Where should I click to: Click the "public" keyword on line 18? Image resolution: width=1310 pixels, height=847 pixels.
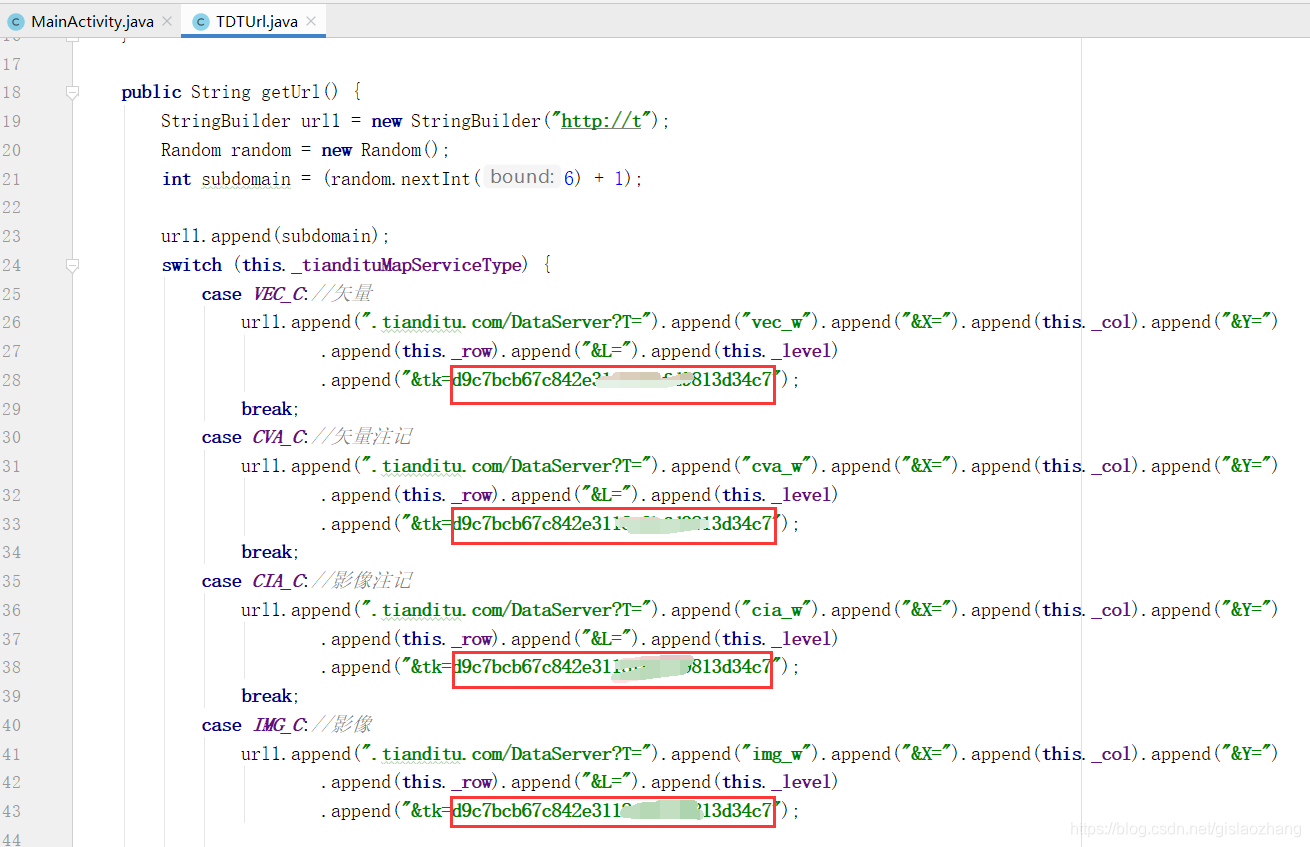151,92
